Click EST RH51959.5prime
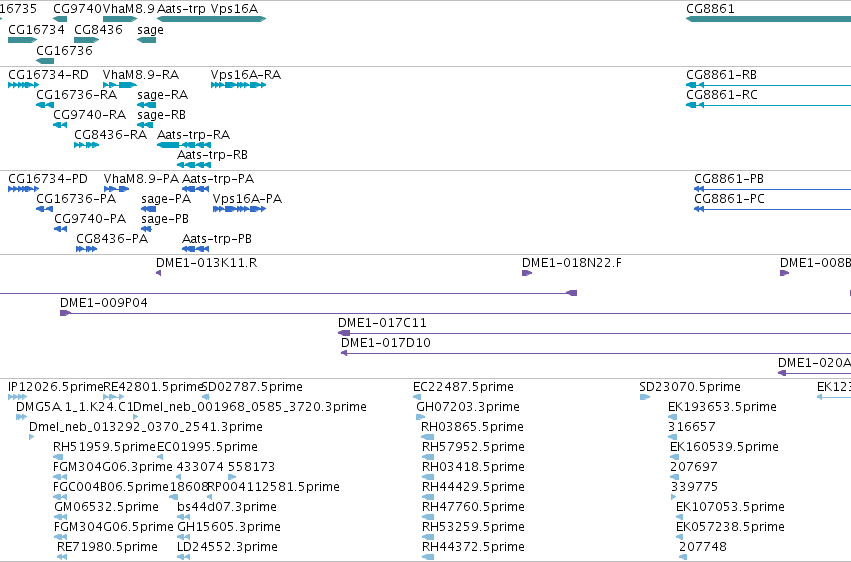 coord(60,457)
